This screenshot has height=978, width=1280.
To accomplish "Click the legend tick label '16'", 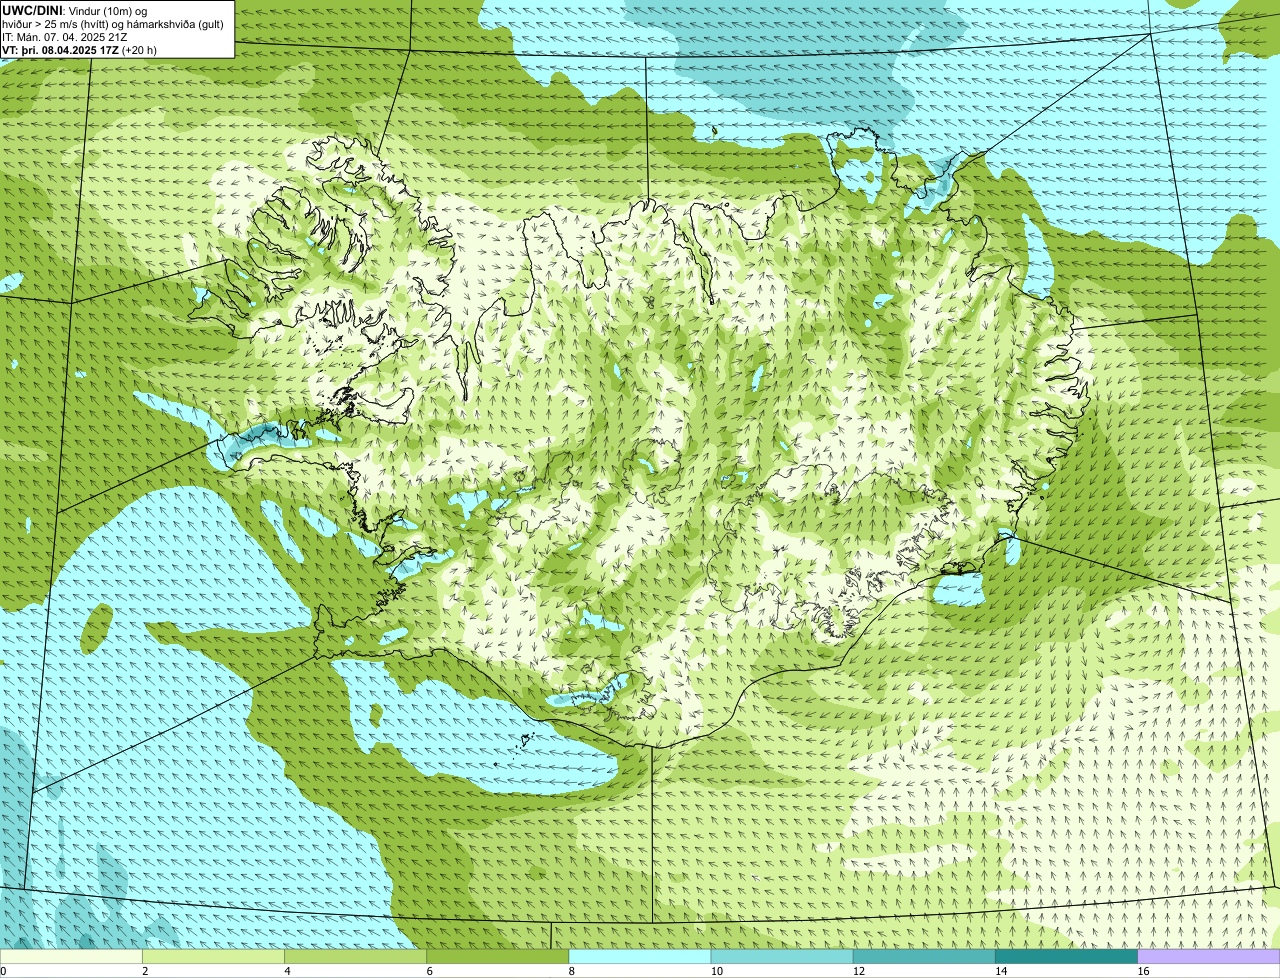I will point(1143,971).
